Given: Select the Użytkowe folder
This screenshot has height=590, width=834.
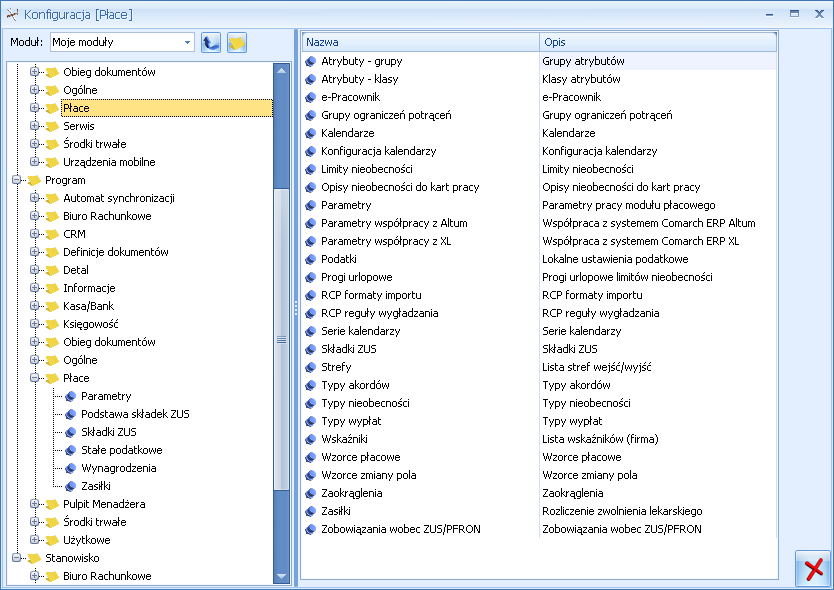Looking at the screenshot, I should pos(87,540).
